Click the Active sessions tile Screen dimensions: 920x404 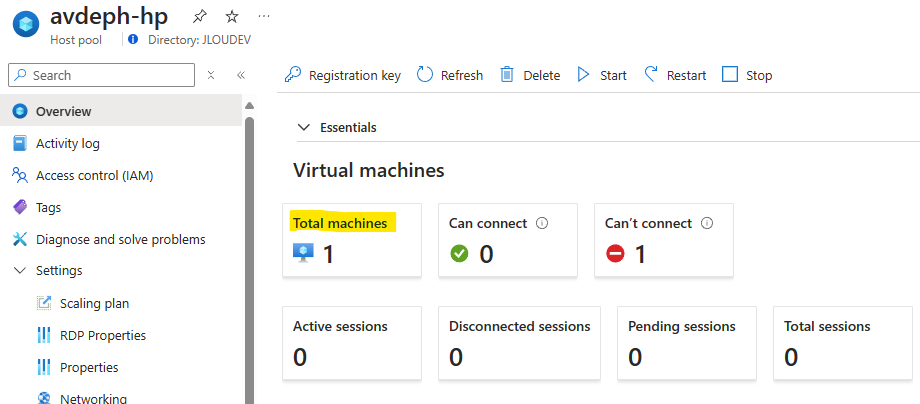(352, 343)
